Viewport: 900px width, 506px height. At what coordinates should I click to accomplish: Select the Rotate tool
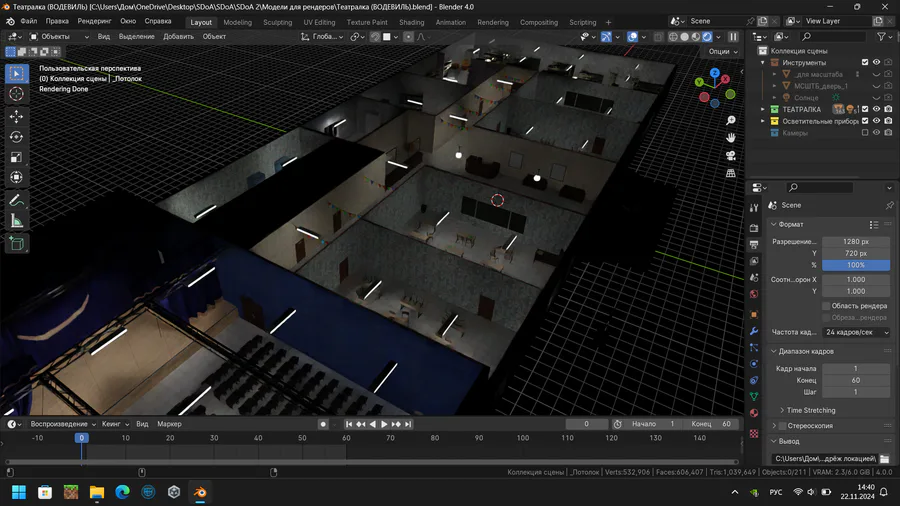tap(16, 137)
